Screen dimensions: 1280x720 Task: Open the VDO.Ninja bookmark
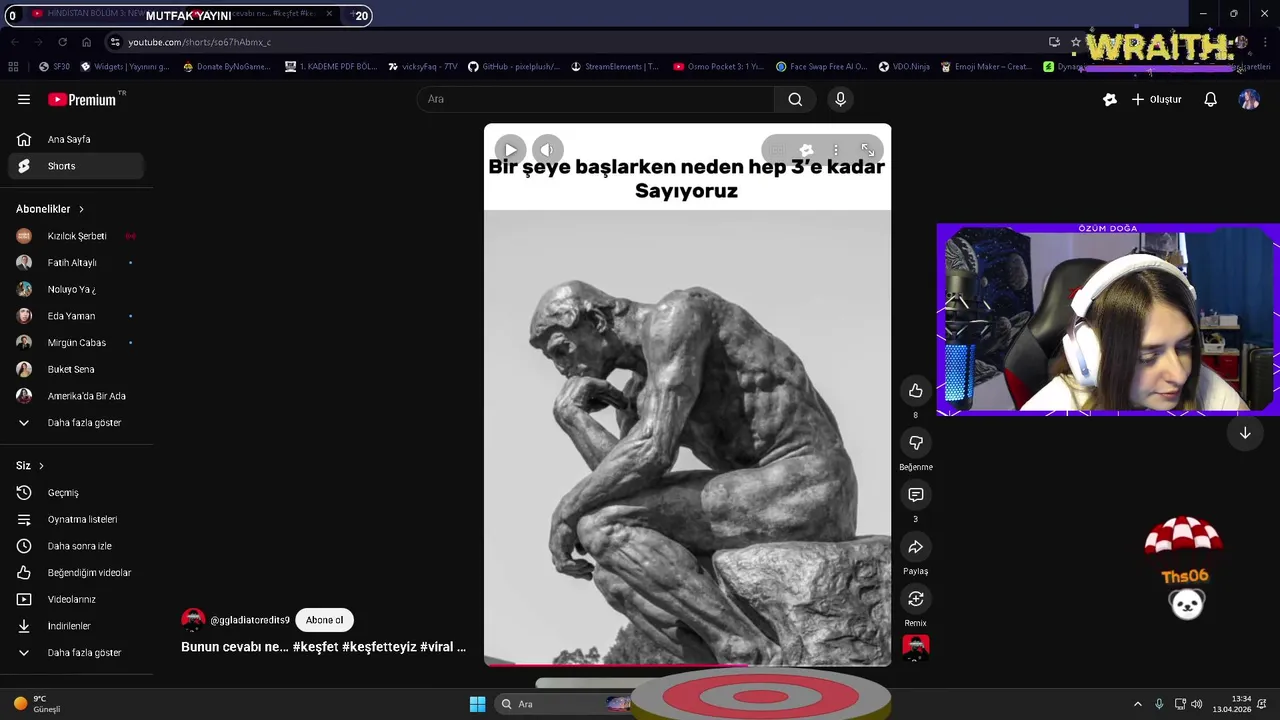(904, 67)
